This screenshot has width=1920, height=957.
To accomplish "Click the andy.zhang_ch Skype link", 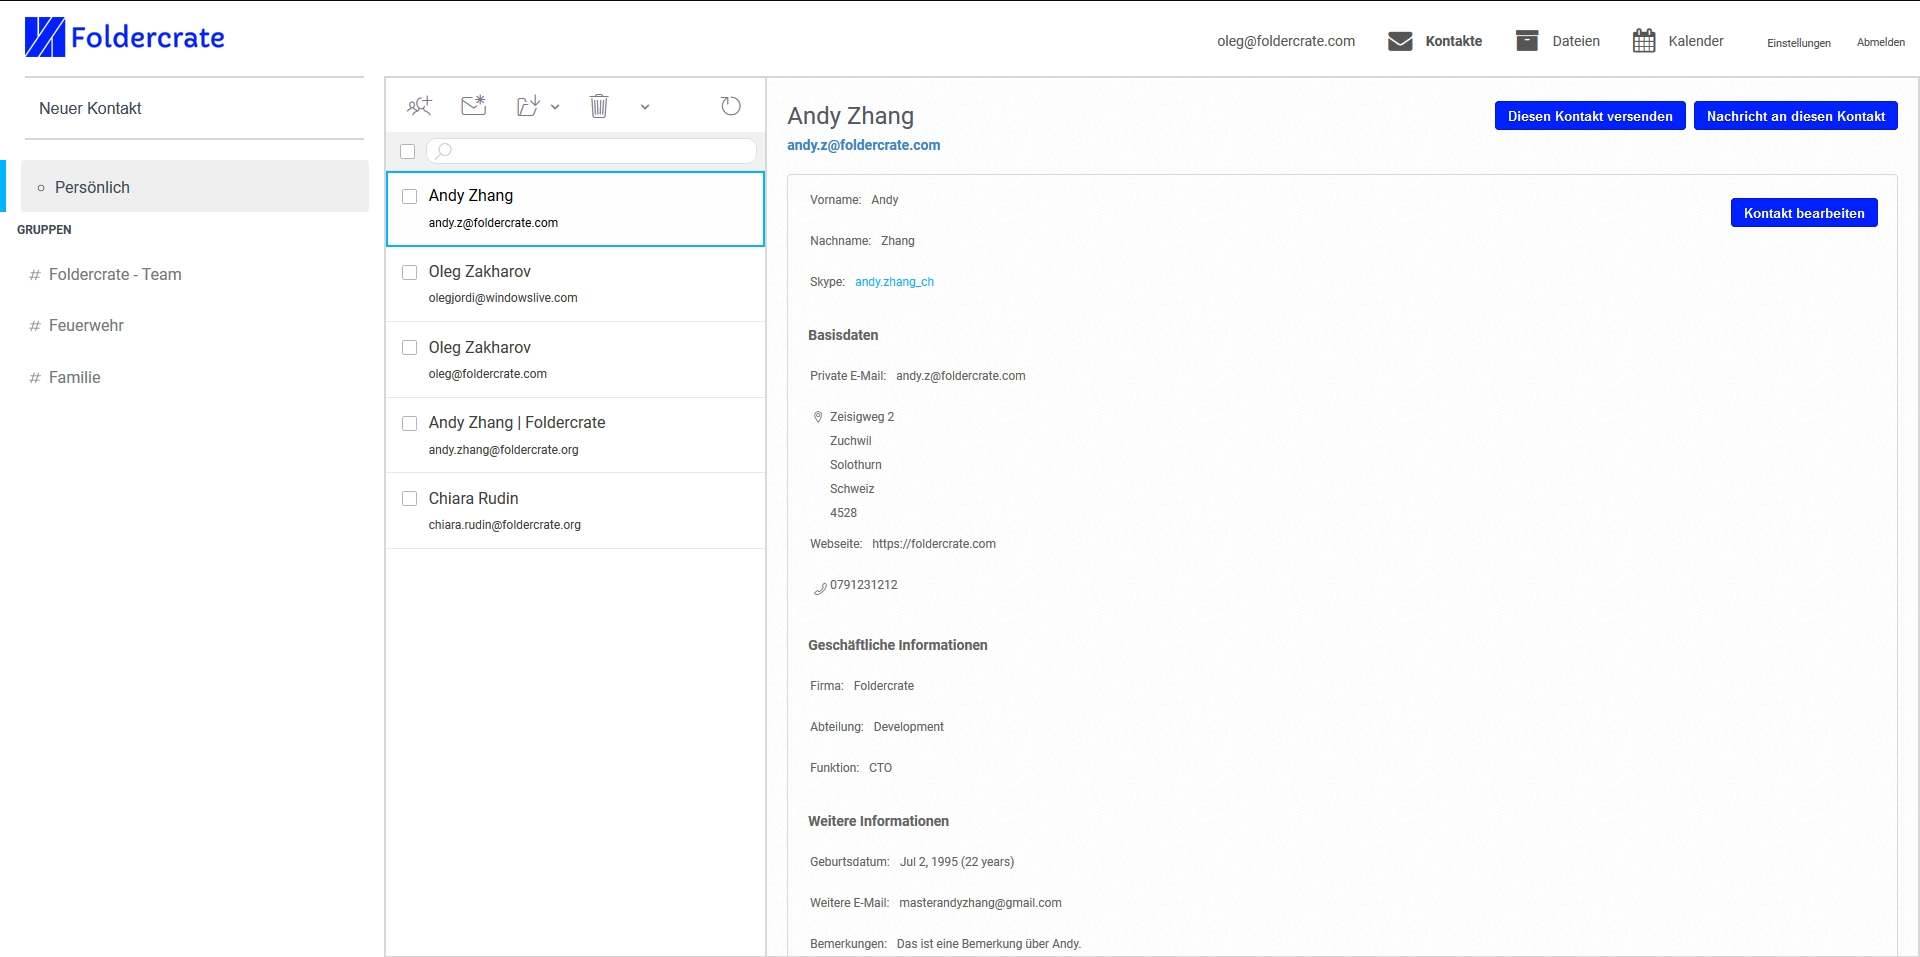I will point(894,282).
